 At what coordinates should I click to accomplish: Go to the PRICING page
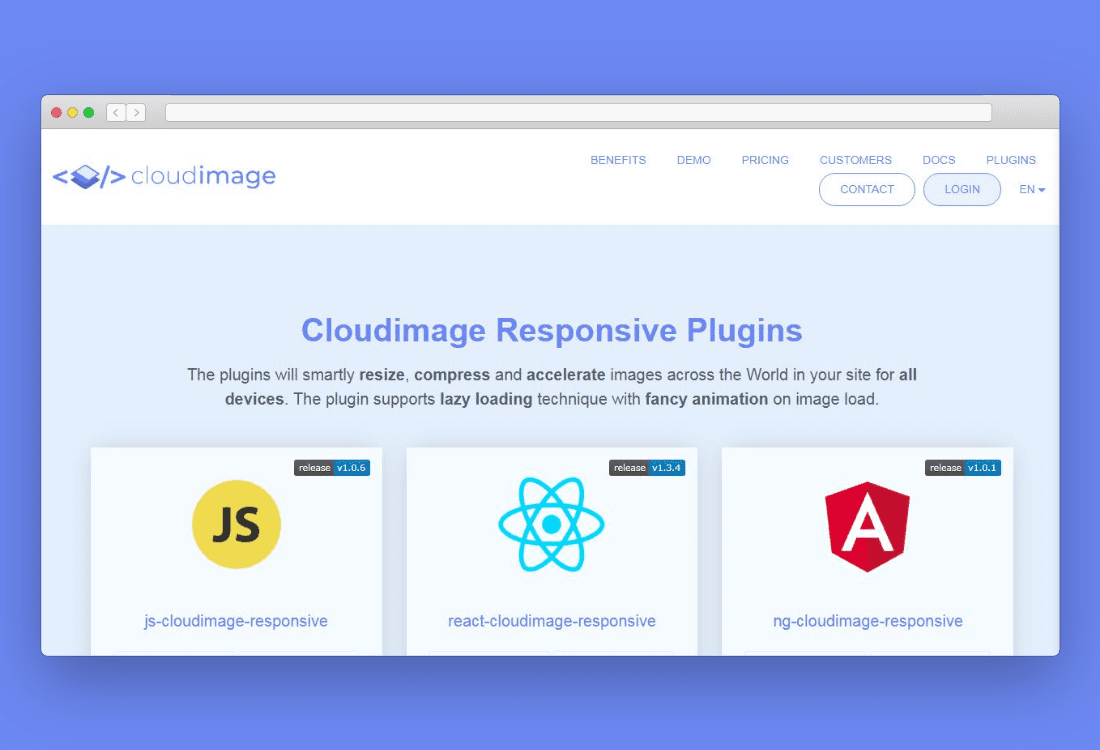point(765,160)
